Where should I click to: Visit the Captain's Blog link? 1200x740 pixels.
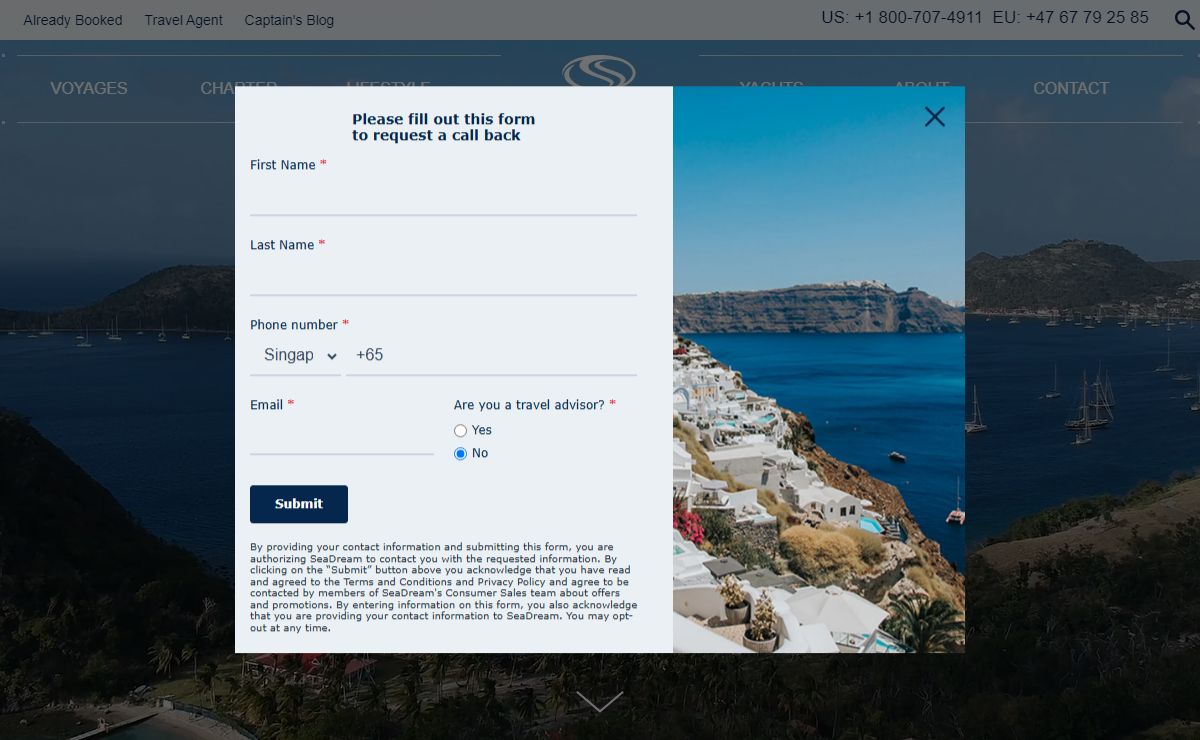(x=289, y=20)
